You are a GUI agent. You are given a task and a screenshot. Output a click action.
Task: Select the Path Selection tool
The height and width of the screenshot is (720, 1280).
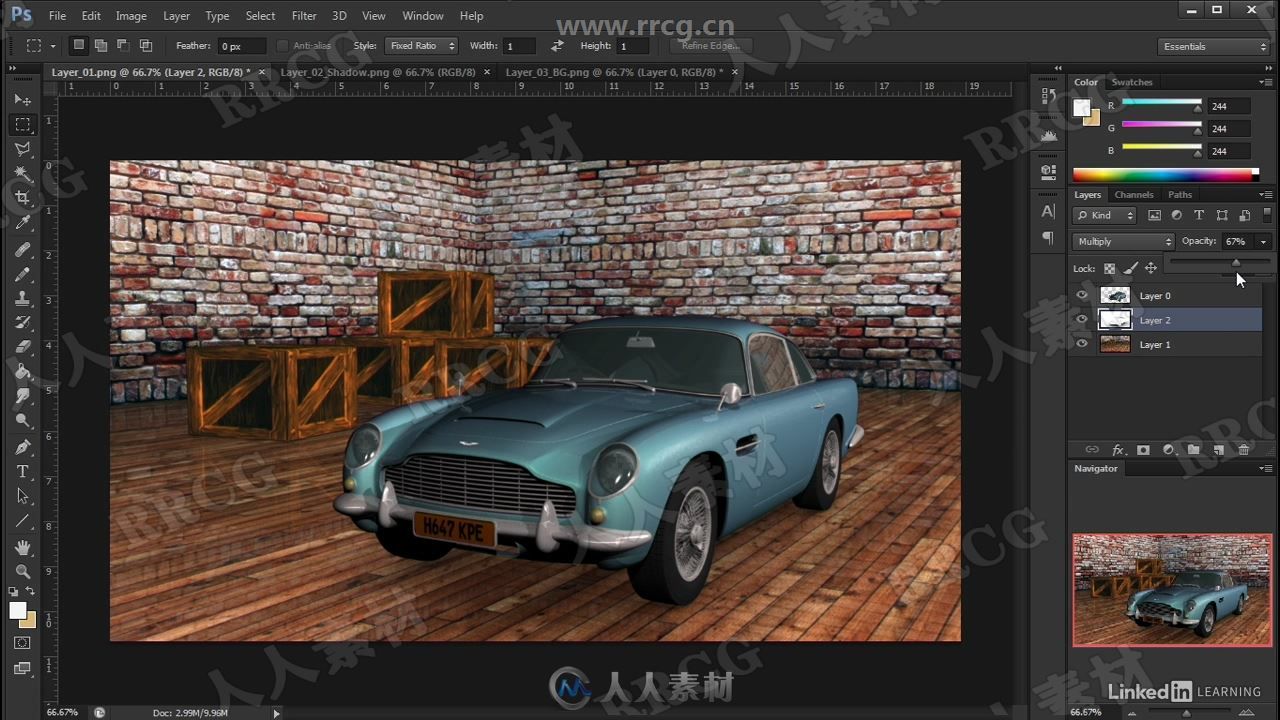tap(22, 496)
